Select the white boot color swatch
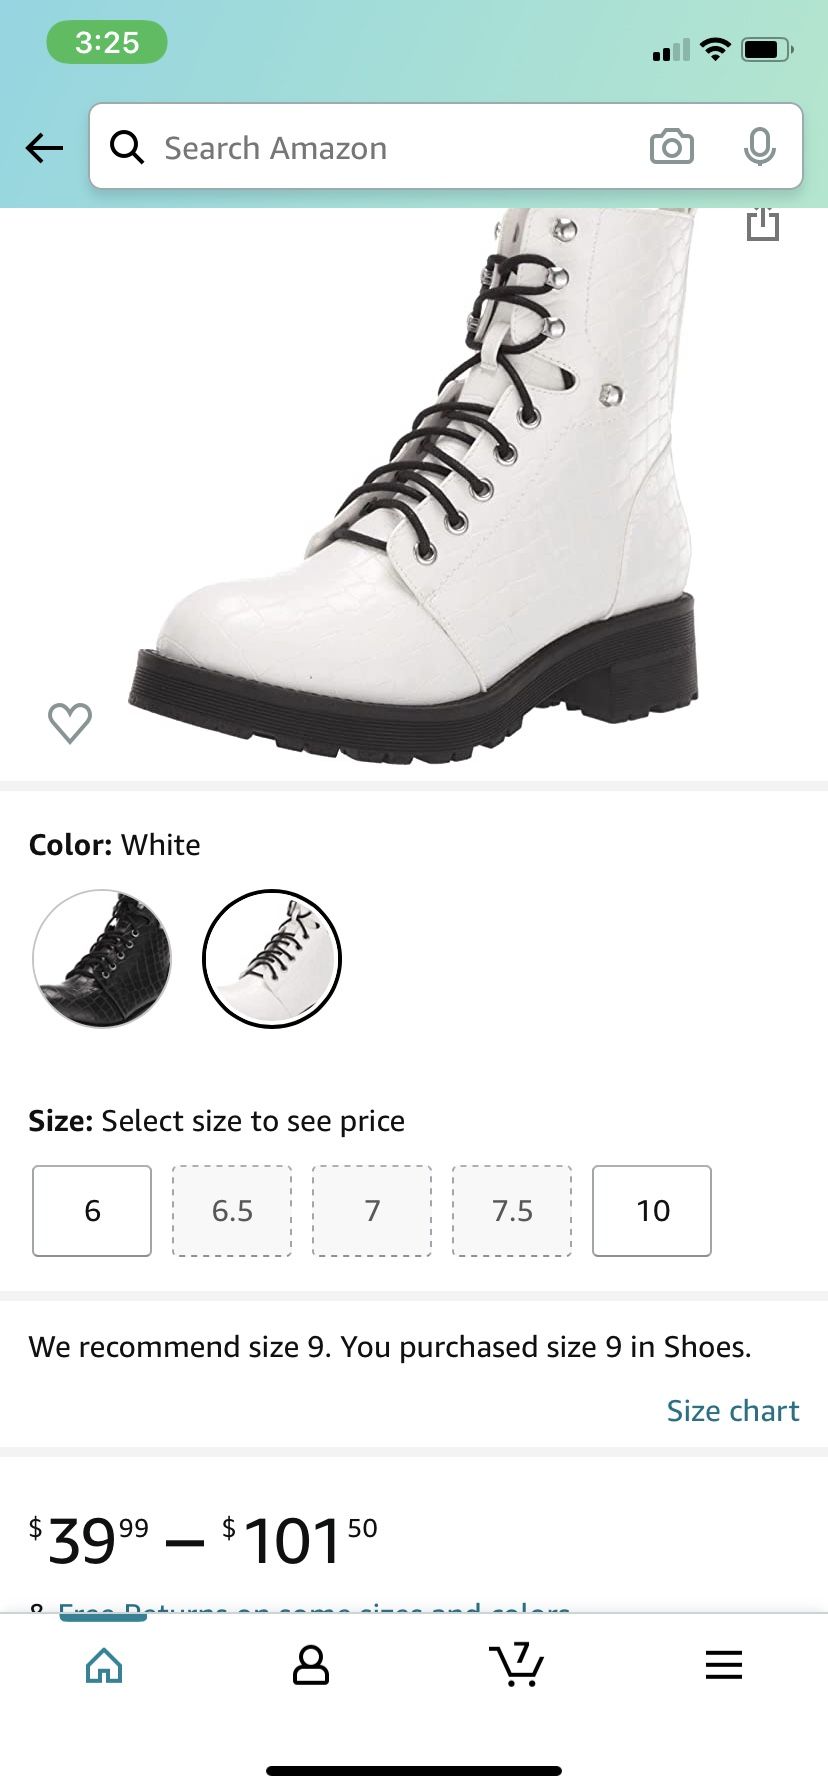The height and width of the screenshot is (1792, 828). coord(272,958)
